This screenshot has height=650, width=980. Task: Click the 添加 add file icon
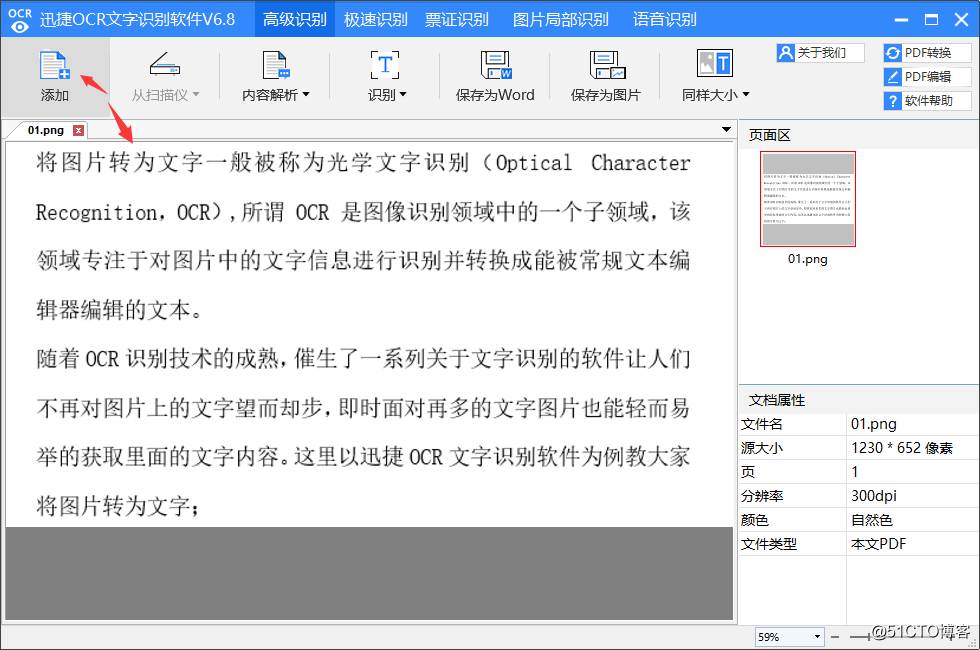54,65
